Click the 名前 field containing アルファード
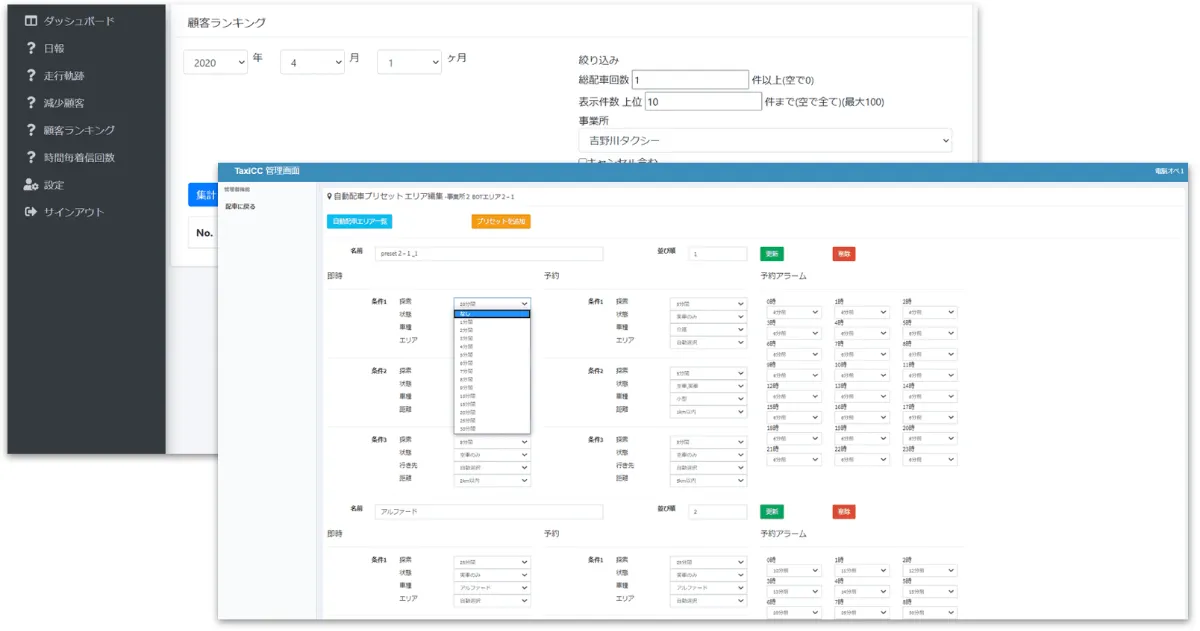 pos(489,511)
